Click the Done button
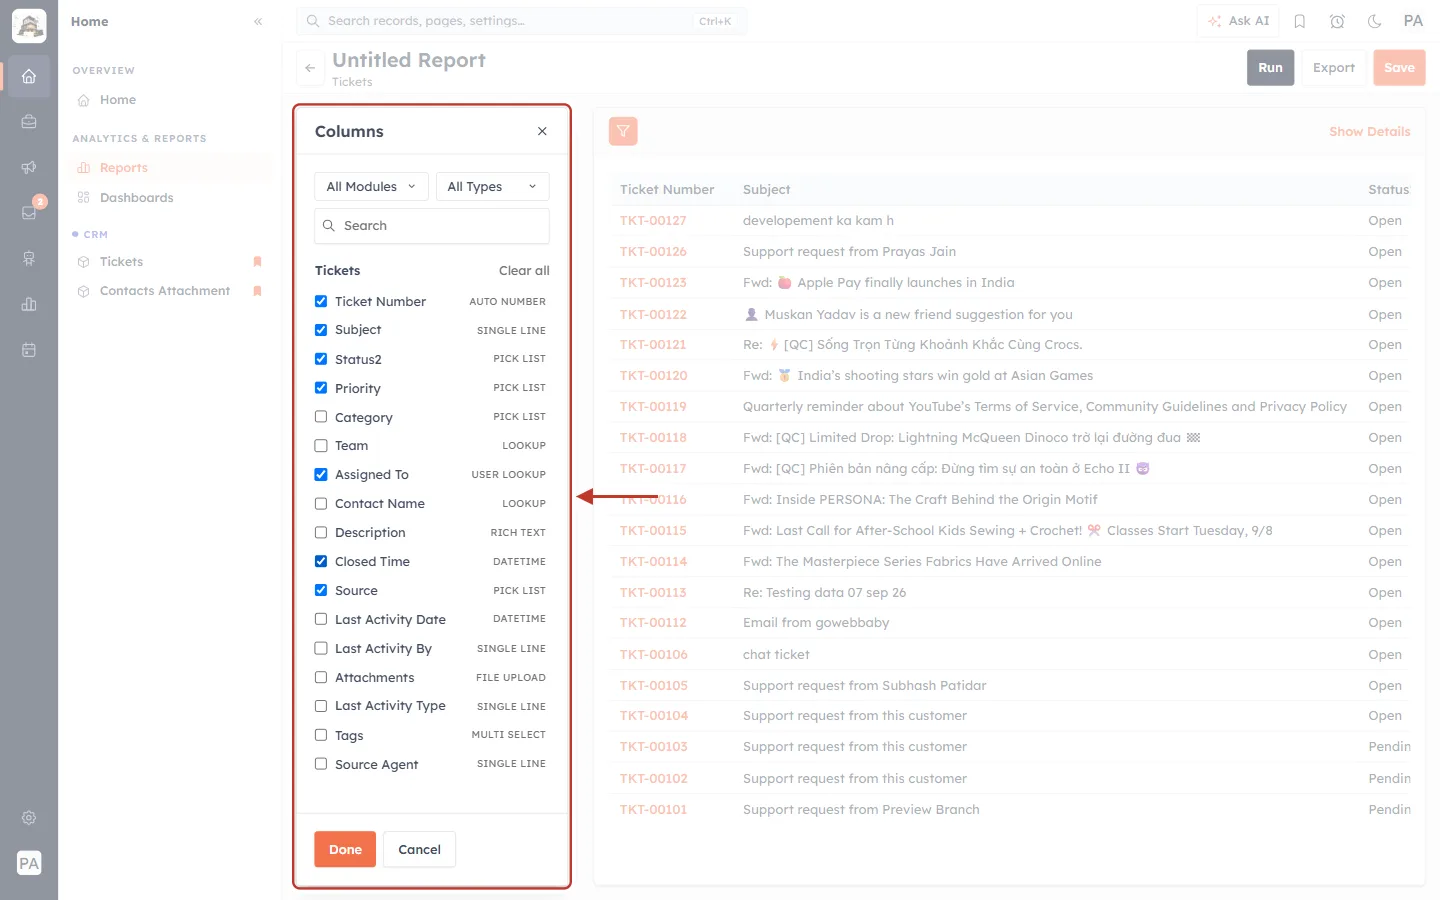This screenshot has height=900, width=1440. 345,849
